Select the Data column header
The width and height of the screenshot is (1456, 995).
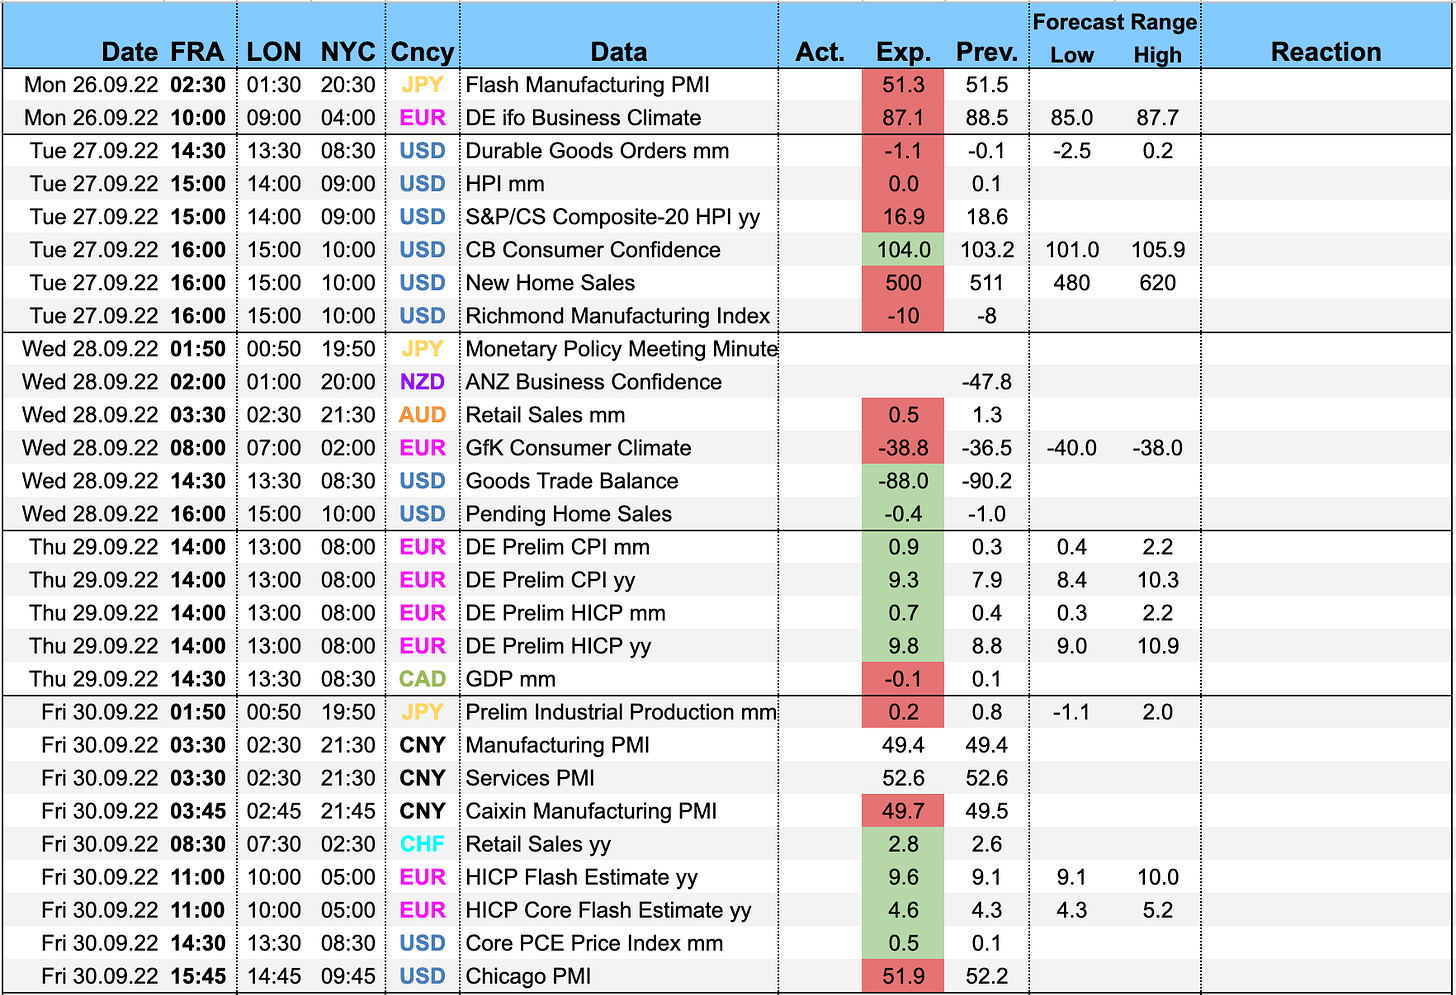619,52
